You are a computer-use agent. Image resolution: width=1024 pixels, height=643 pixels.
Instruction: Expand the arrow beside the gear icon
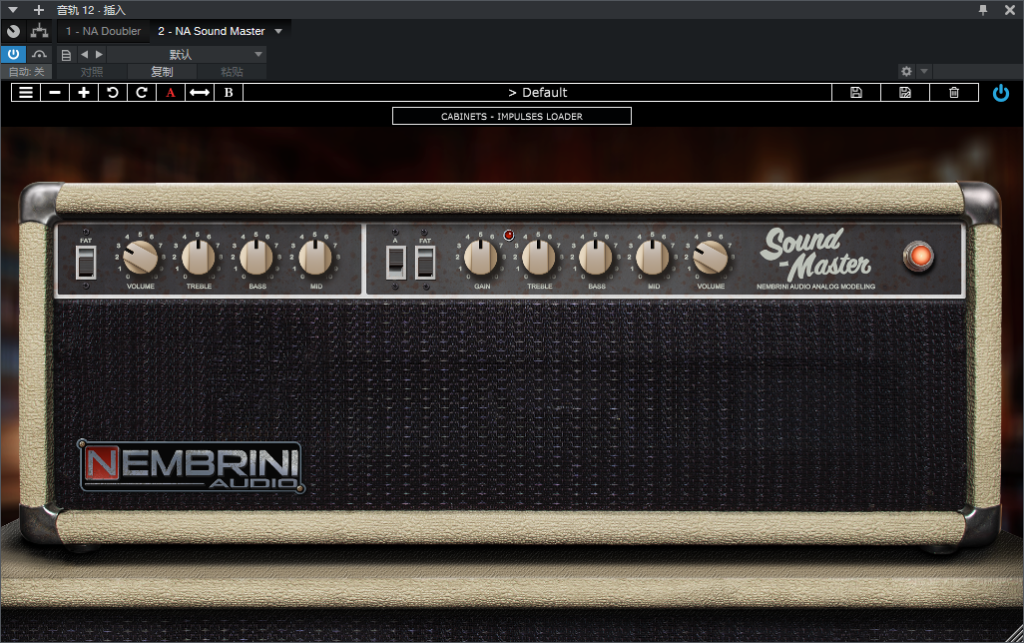coord(923,71)
